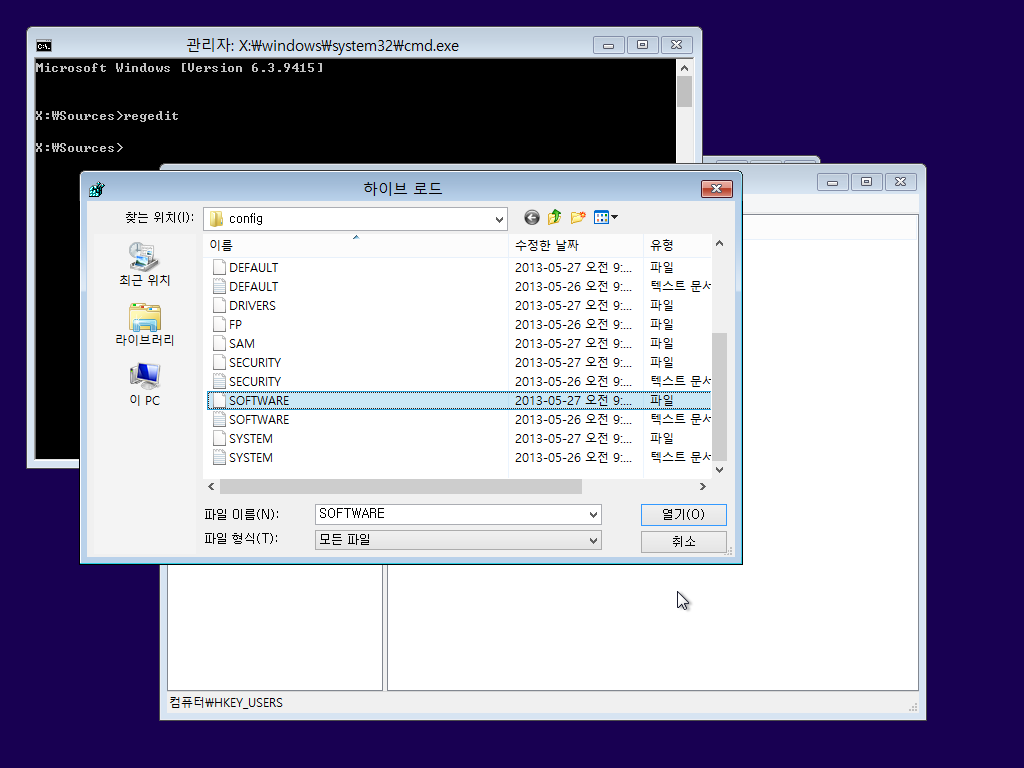Click the SOFTWARE row date 2013-05-27

[x=573, y=400]
